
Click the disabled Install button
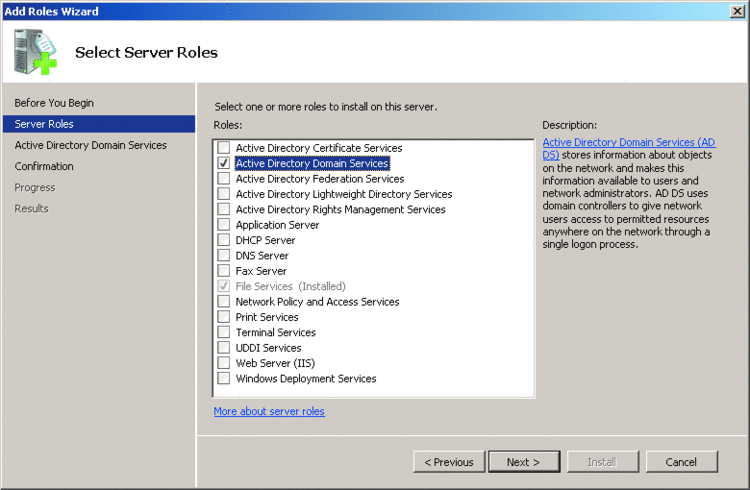(602, 462)
